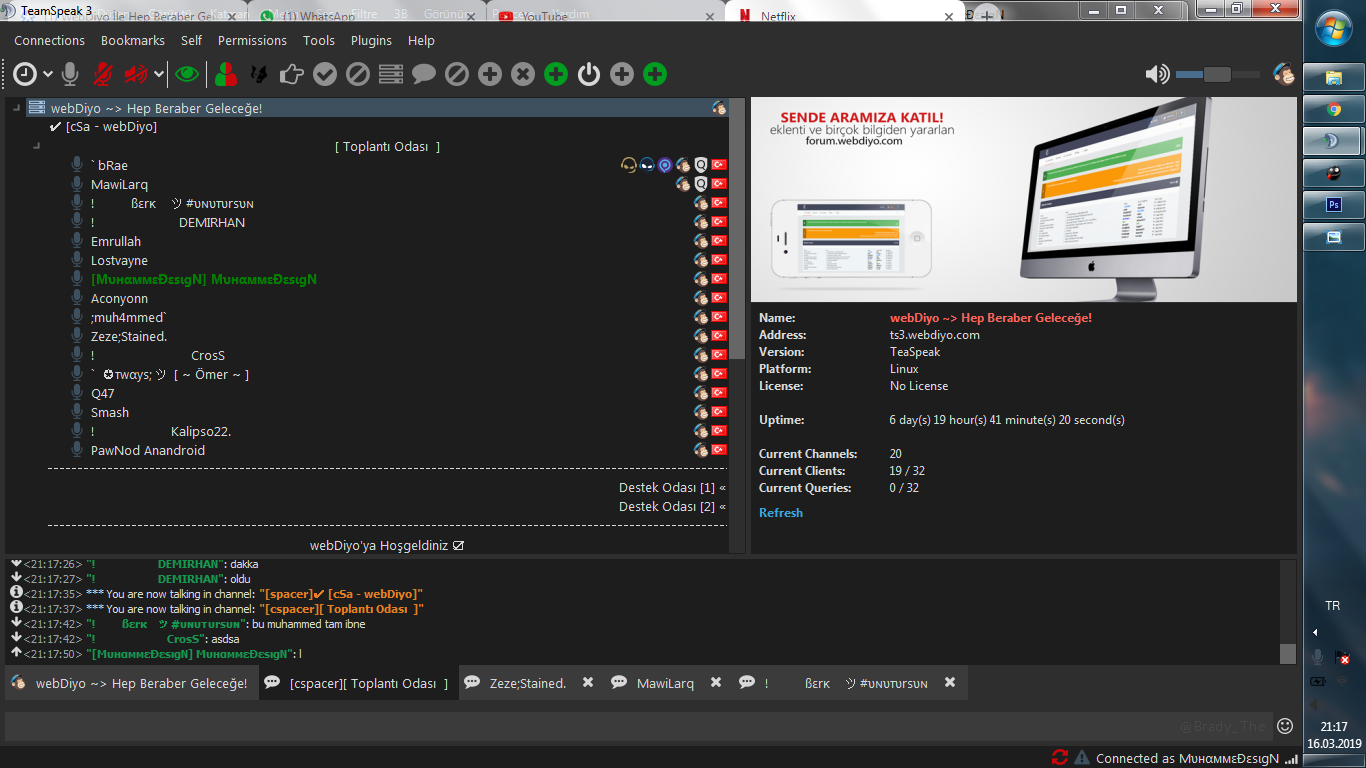This screenshot has width=1366, height=768.
Task: Open the Connections menu
Action: coord(49,41)
